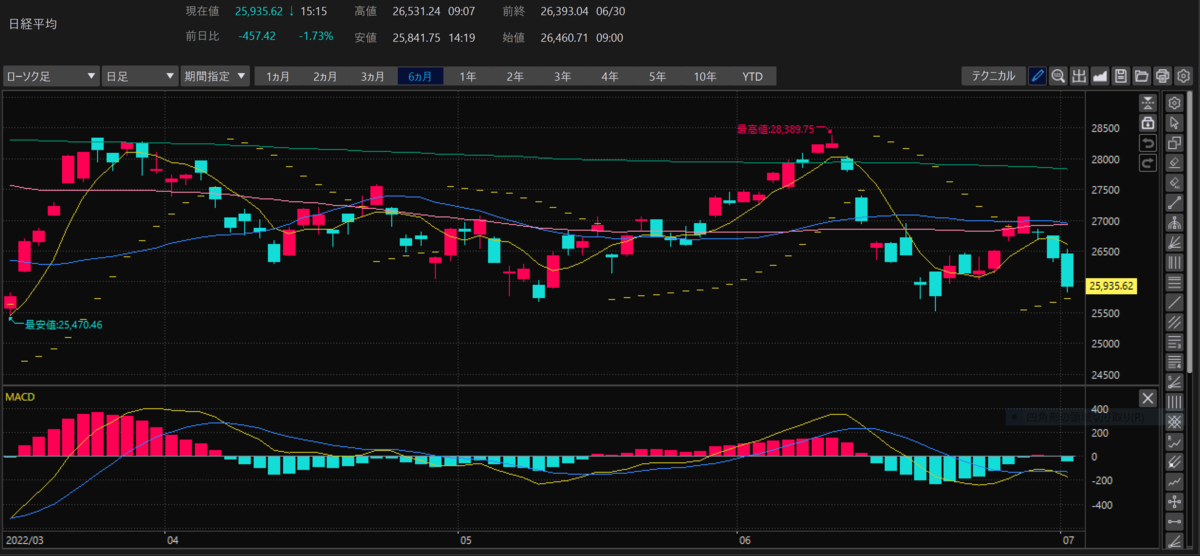Switch to the YTD range tab
Screen dimensions: 1200x556
coord(752,76)
